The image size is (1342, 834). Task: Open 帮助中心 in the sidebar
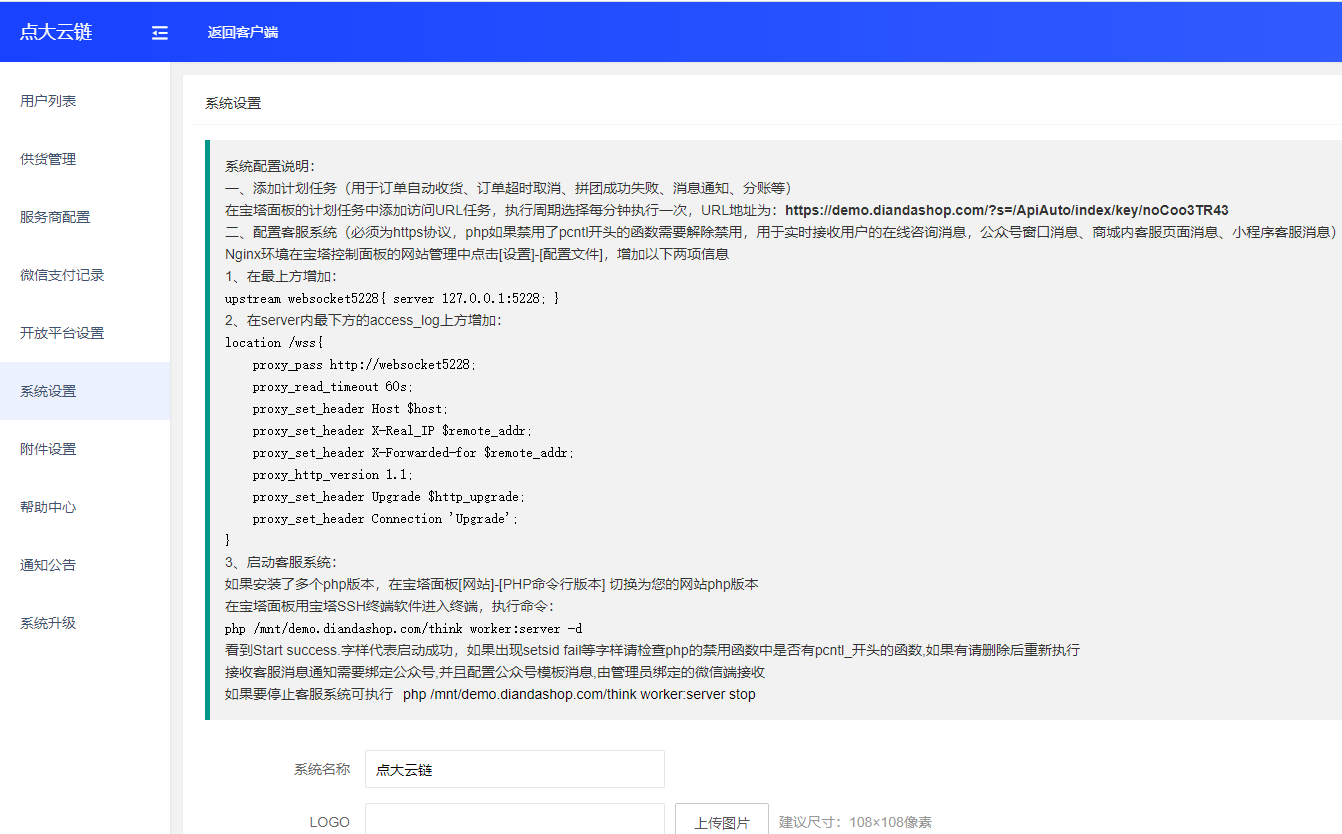click(x=85, y=507)
